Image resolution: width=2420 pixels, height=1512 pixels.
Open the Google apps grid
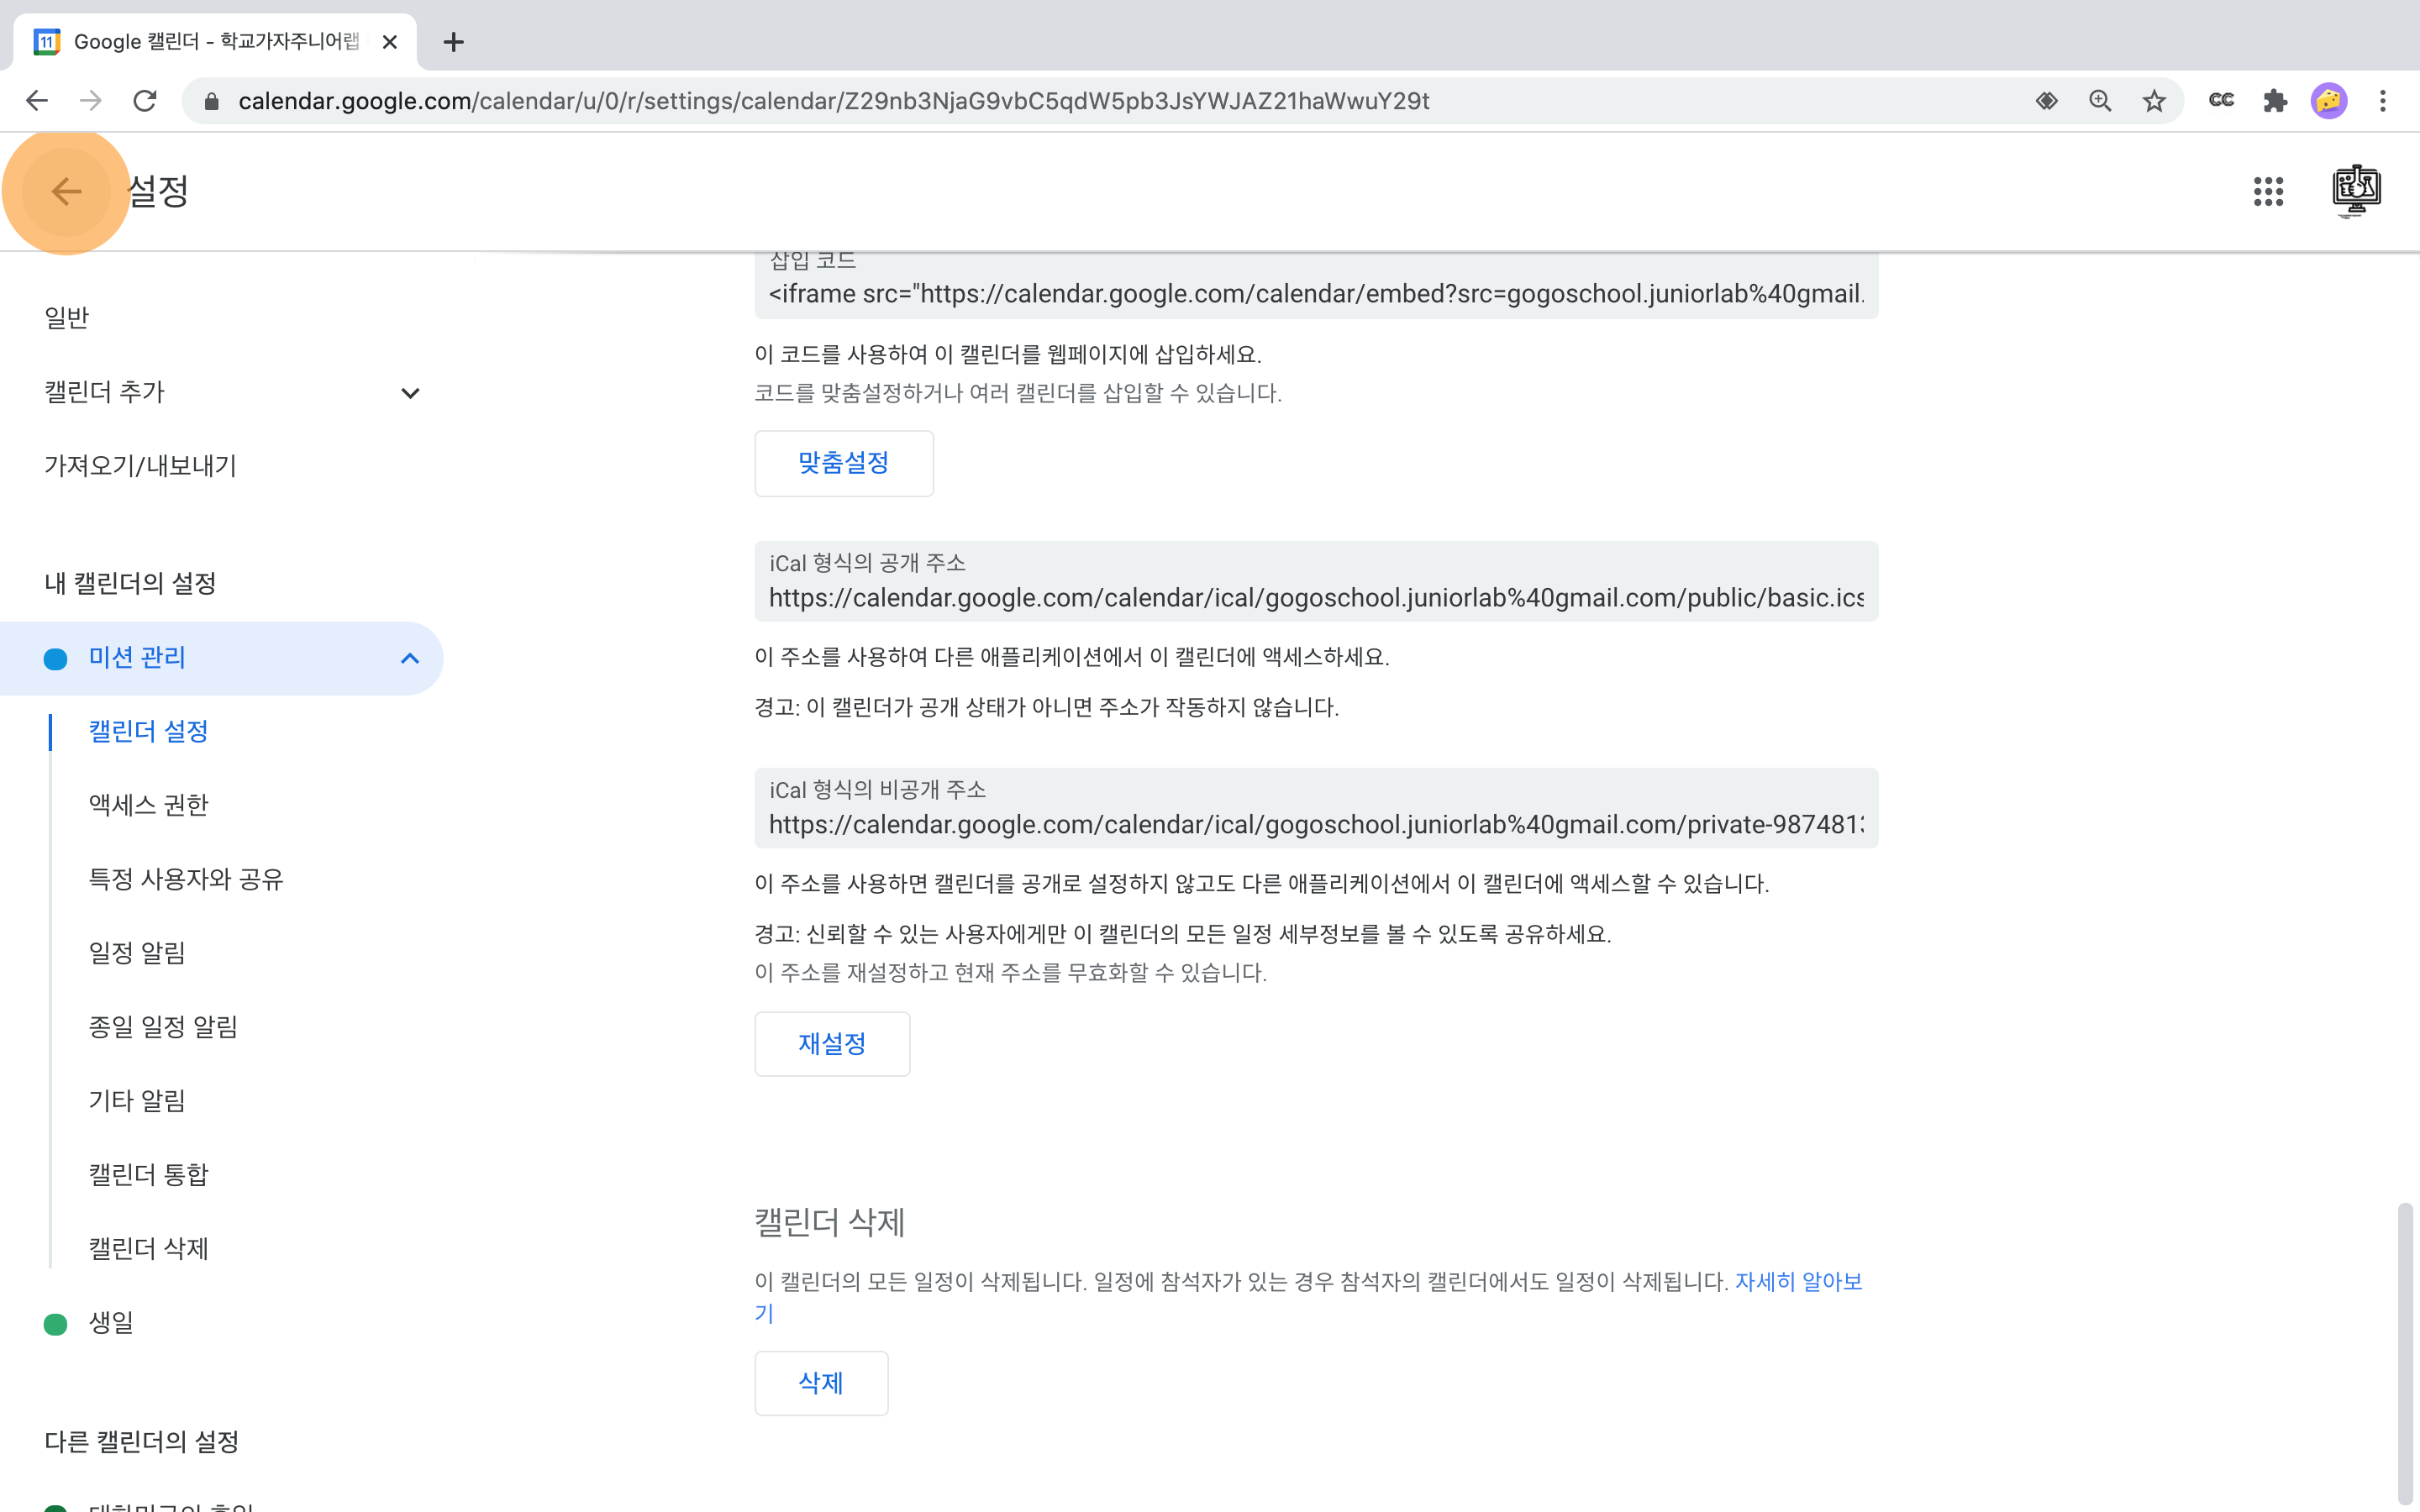click(2268, 191)
